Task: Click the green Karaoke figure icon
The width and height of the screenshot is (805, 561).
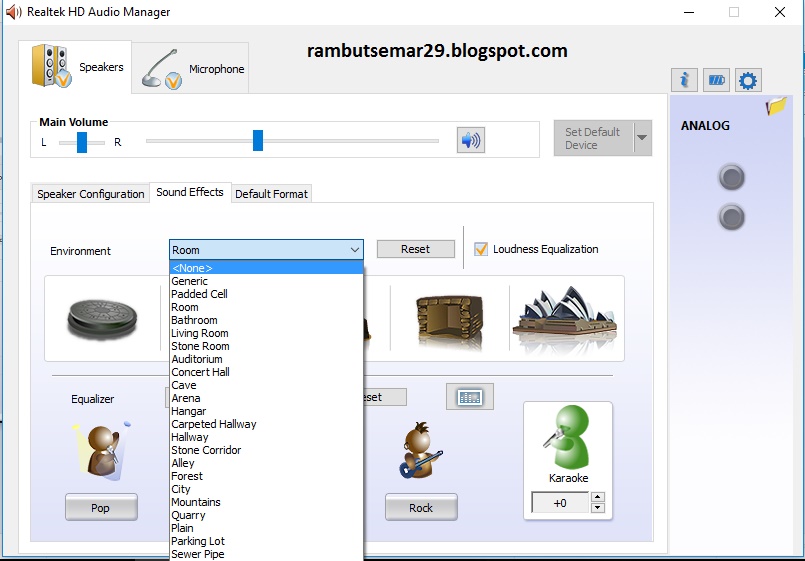Action: pos(568,437)
